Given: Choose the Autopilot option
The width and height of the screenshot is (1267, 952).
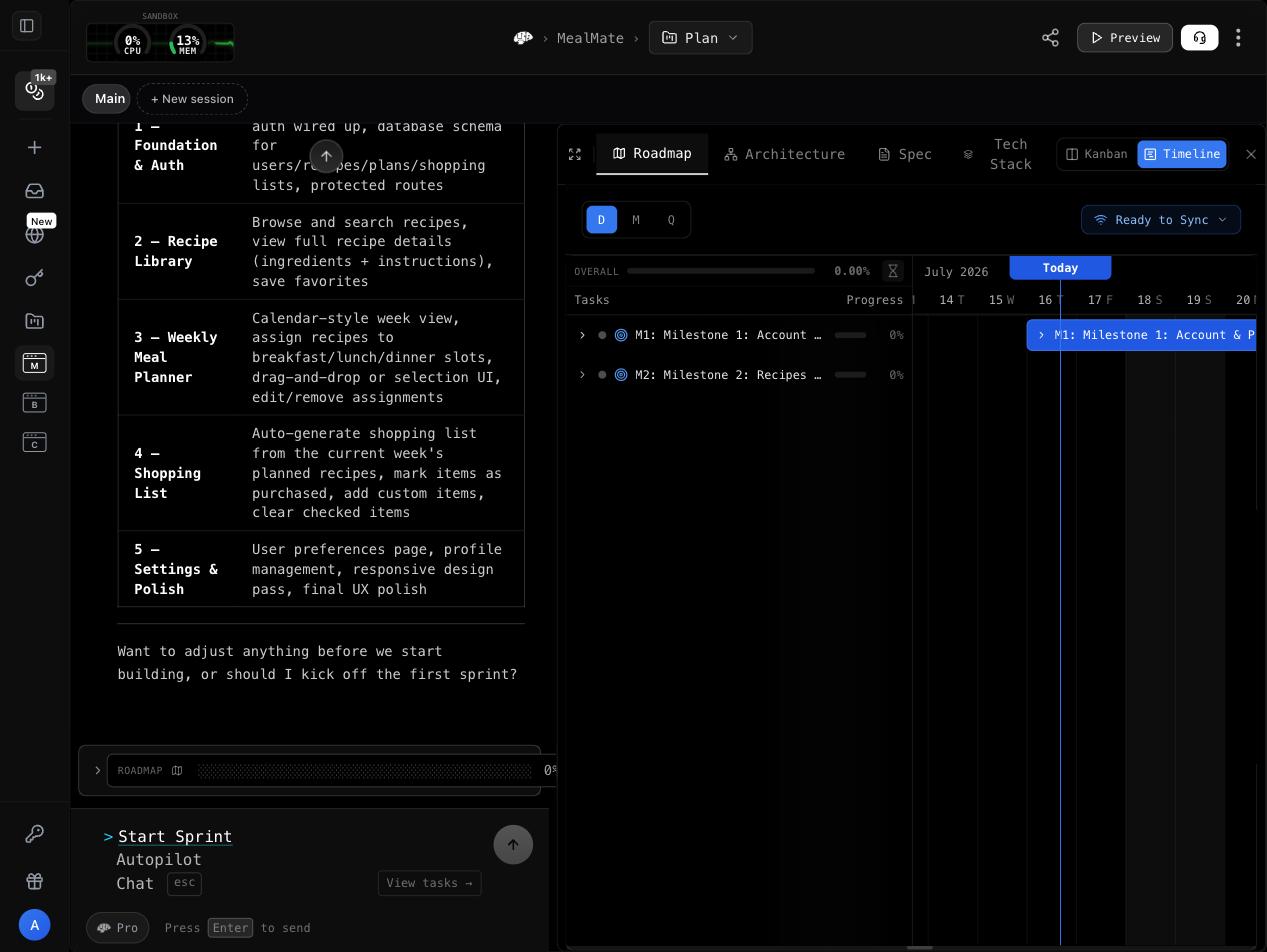Looking at the screenshot, I should tap(159, 860).
